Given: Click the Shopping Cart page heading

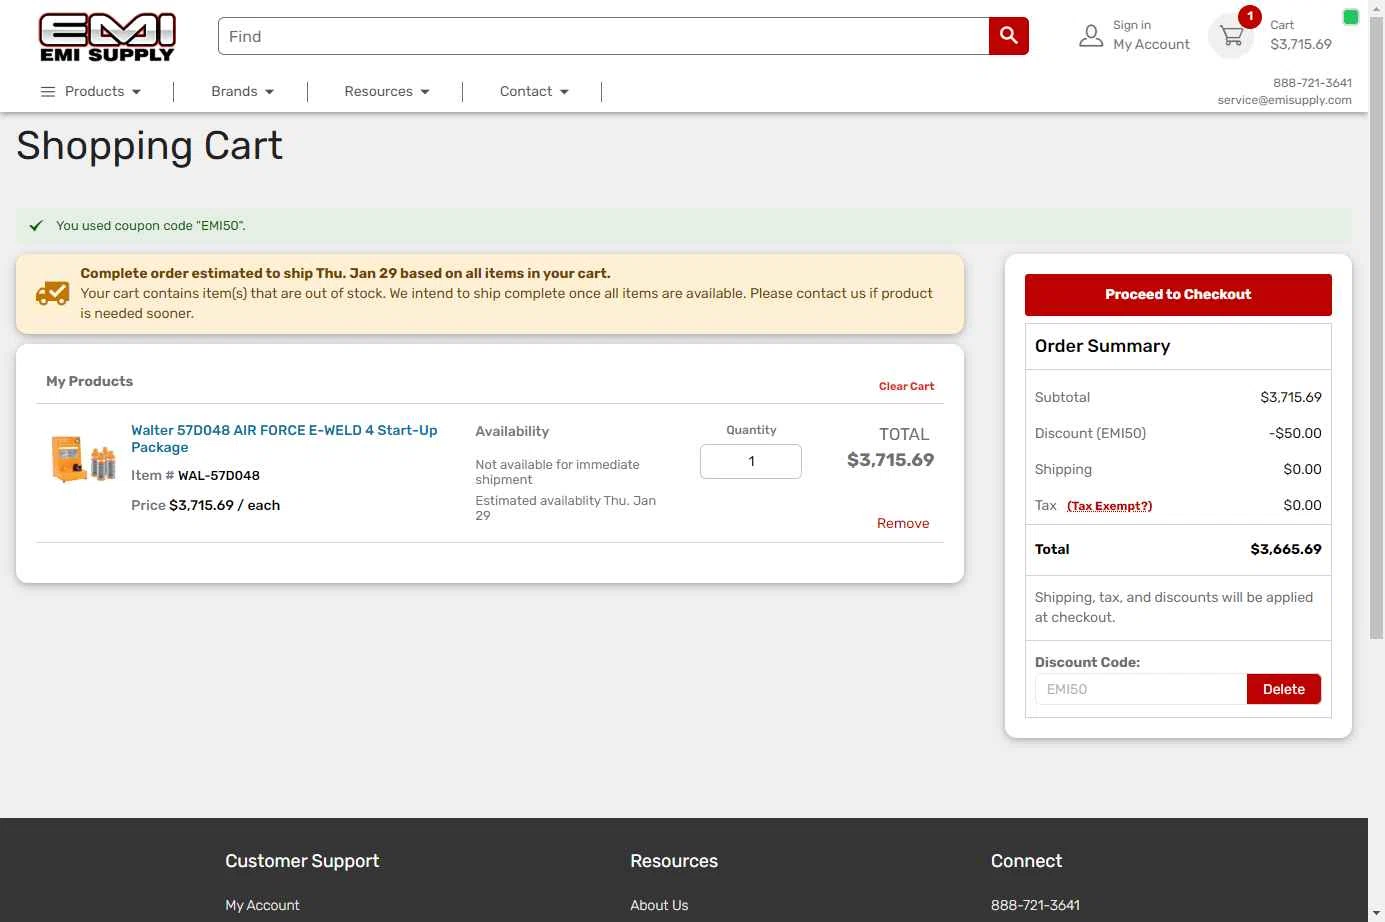Looking at the screenshot, I should tap(150, 146).
